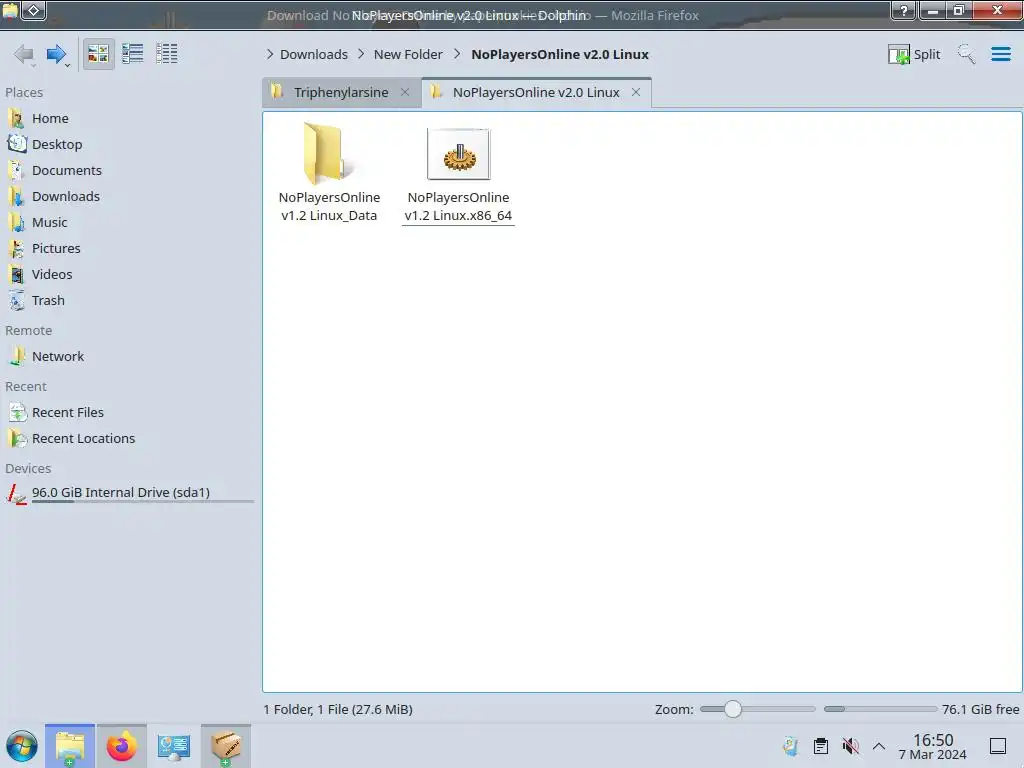Toggle the muted volume tray icon
1024x768 pixels.
click(850, 746)
